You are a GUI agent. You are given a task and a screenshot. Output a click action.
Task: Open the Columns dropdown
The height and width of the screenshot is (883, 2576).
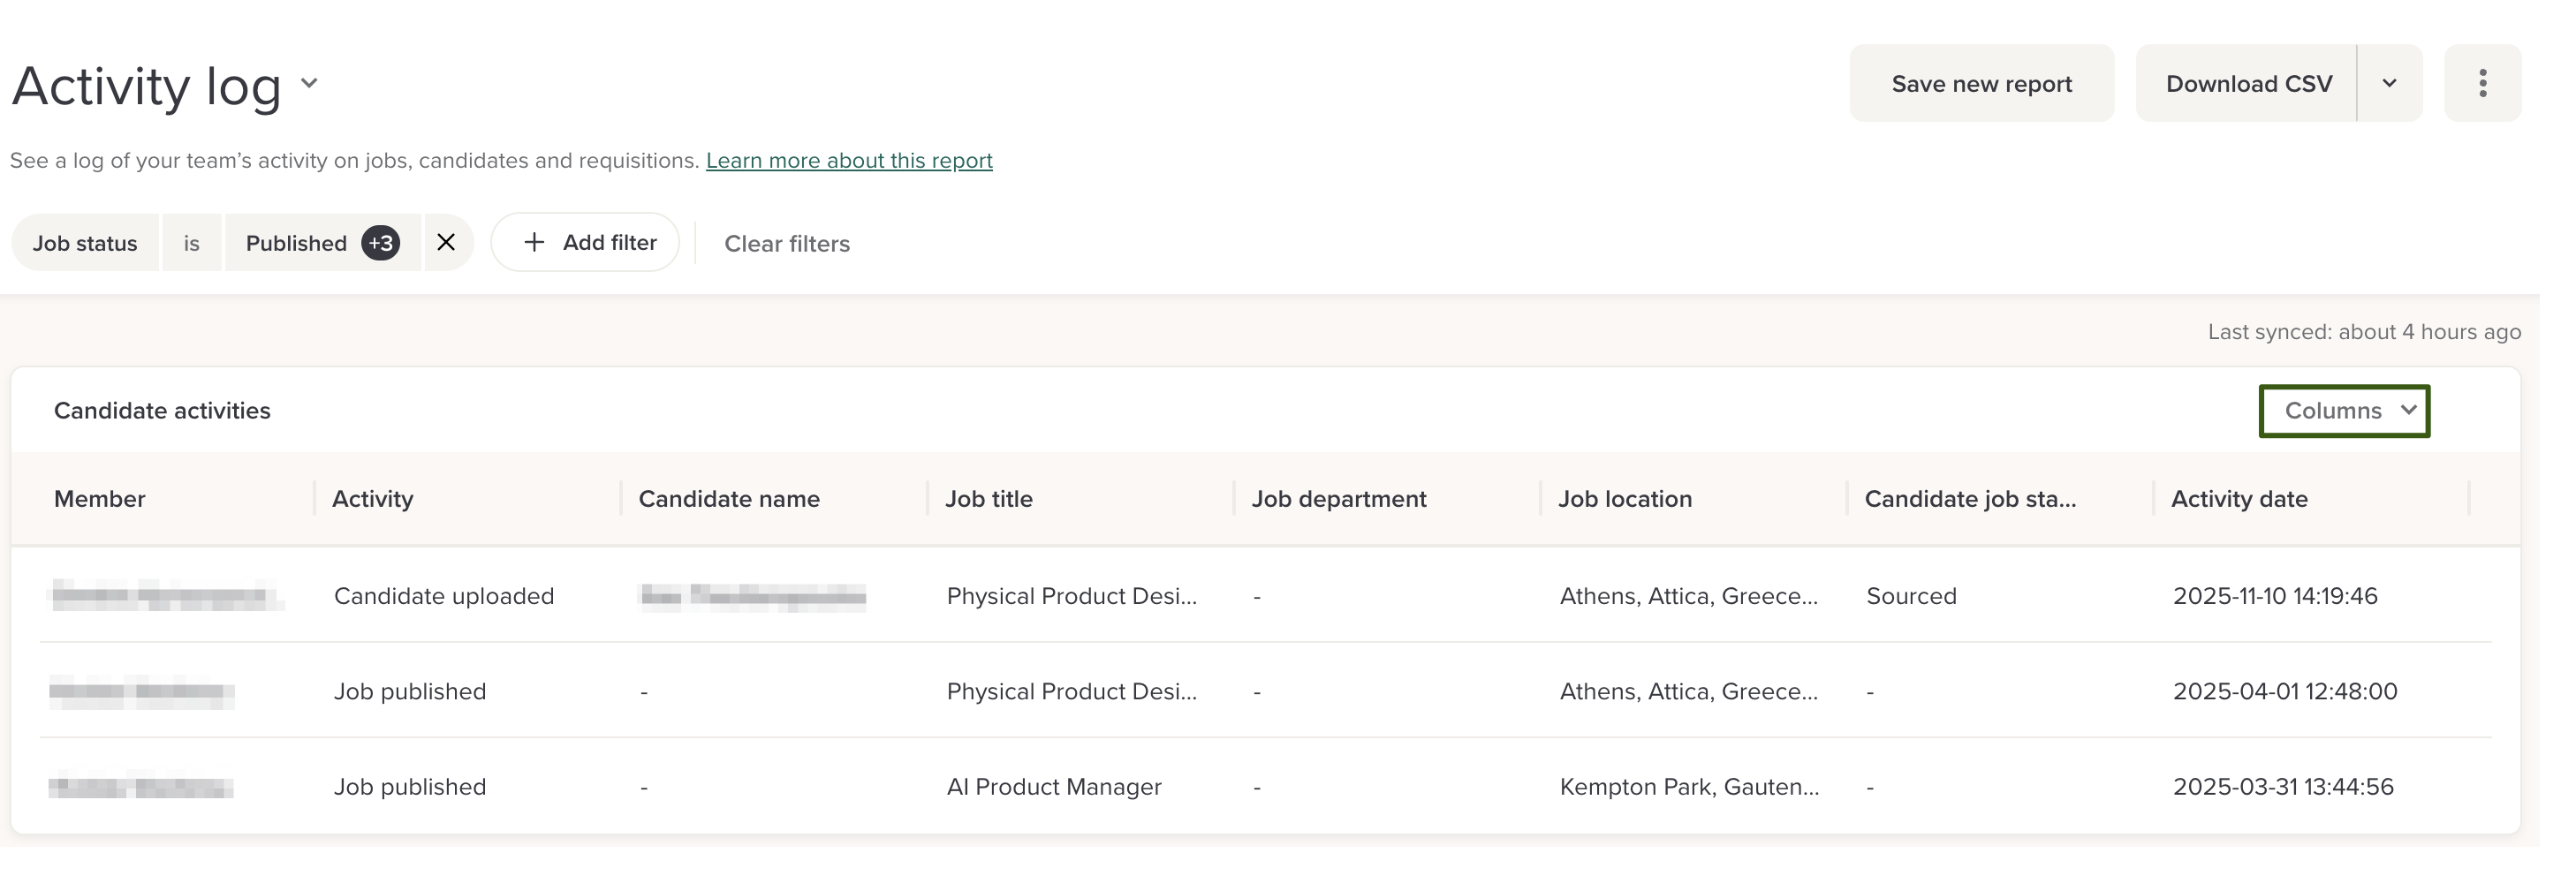(x=2343, y=411)
